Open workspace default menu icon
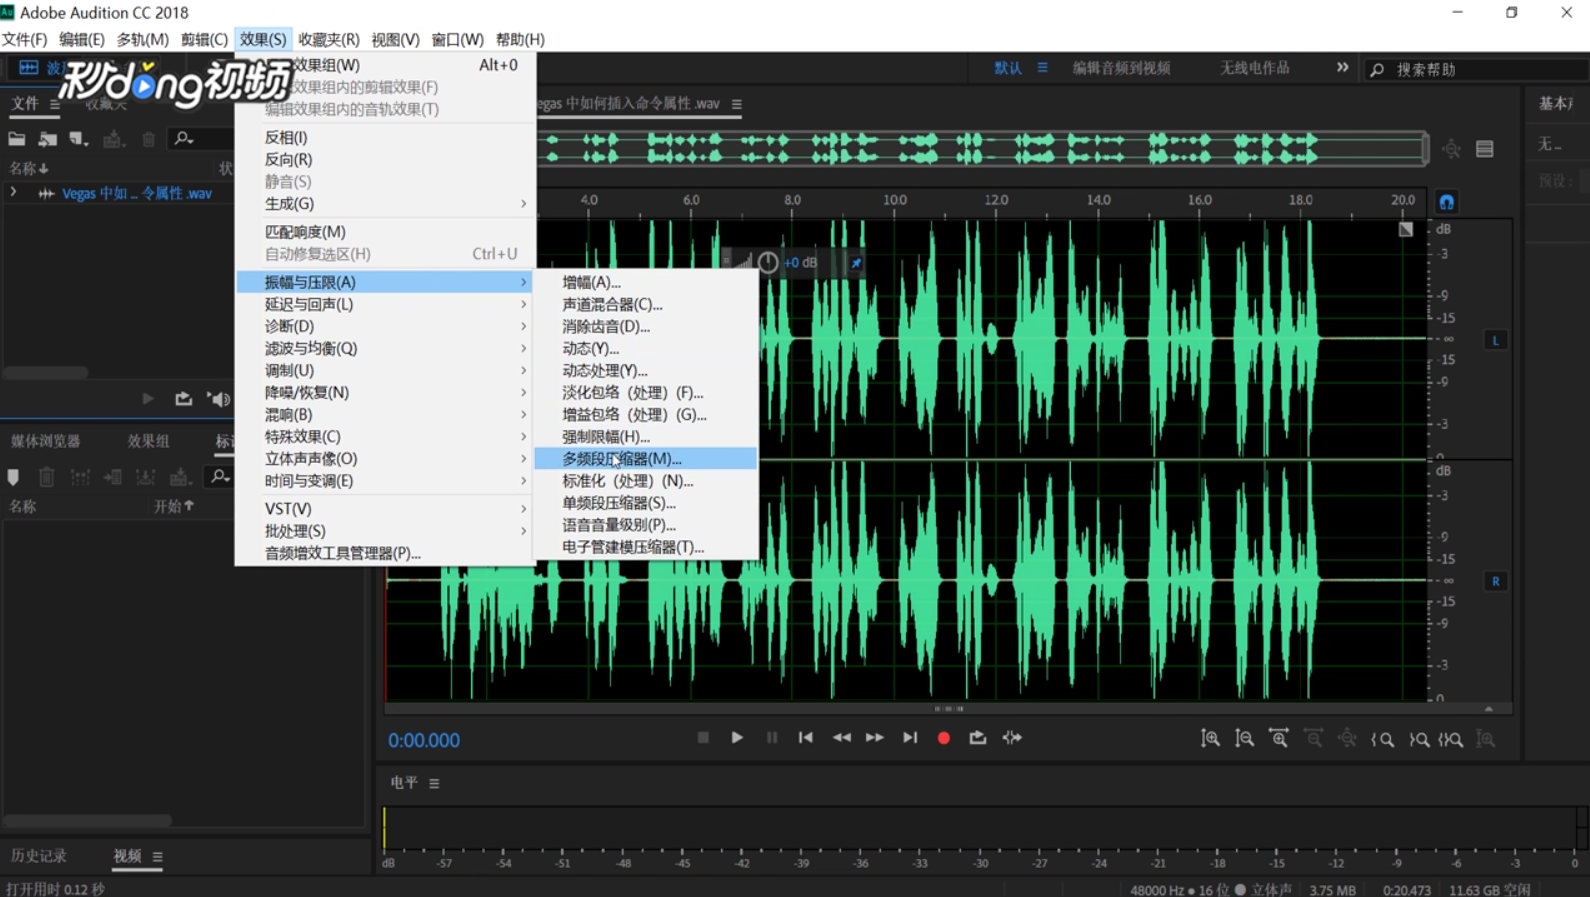This screenshot has width=1590, height=897. point(1042,68)
